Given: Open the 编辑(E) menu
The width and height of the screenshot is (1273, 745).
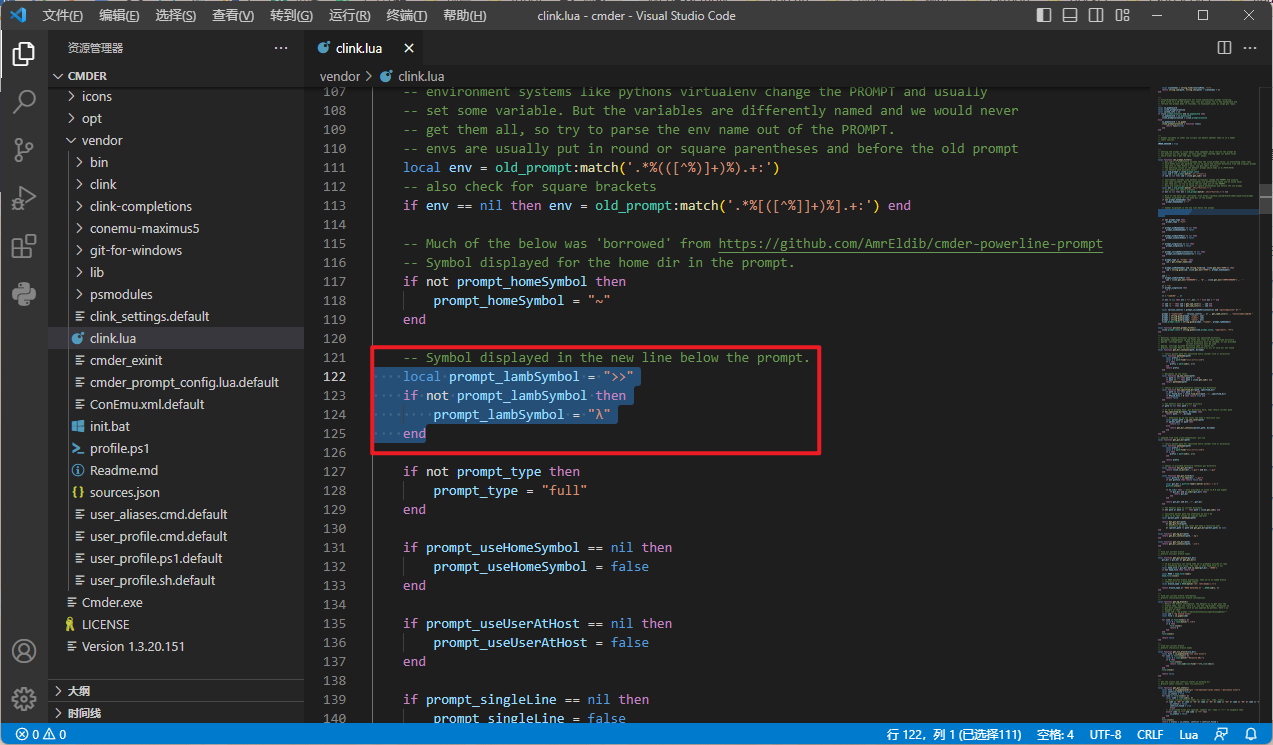Looking at the screenshot, I should pos(120,16).
